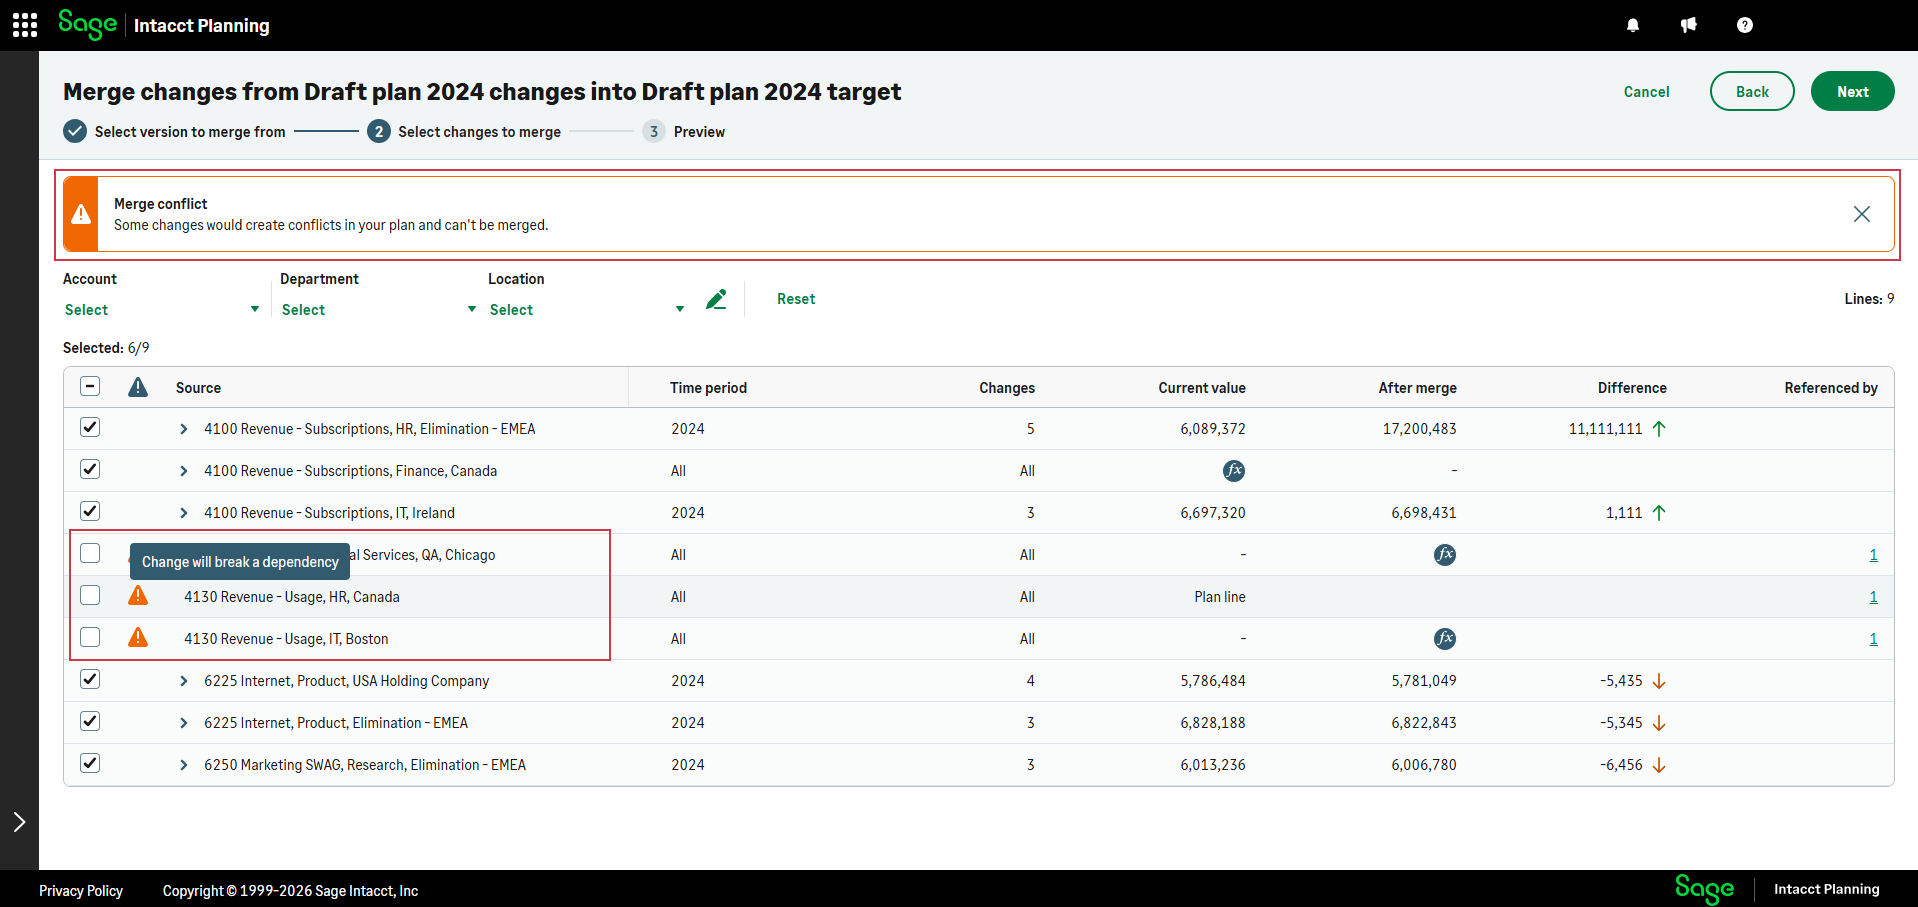Click warning icon on Usage, HR, Canada row
The height and width of the screenshot is (907, 1918).
pos(138,596)
